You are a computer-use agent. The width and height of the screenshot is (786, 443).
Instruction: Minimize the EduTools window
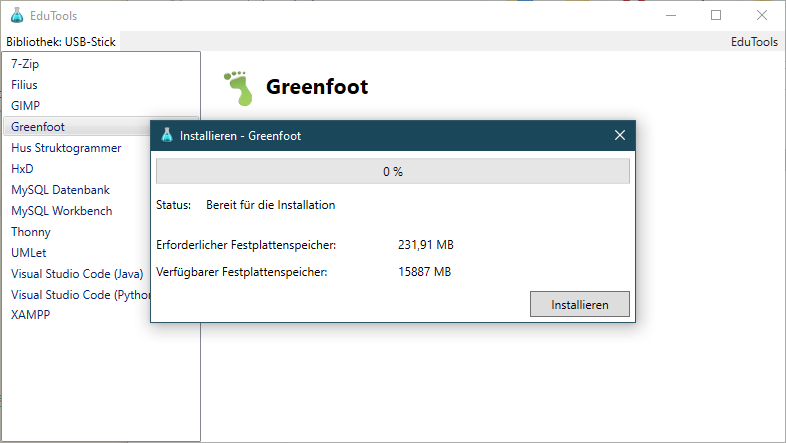tap(671, 16)
